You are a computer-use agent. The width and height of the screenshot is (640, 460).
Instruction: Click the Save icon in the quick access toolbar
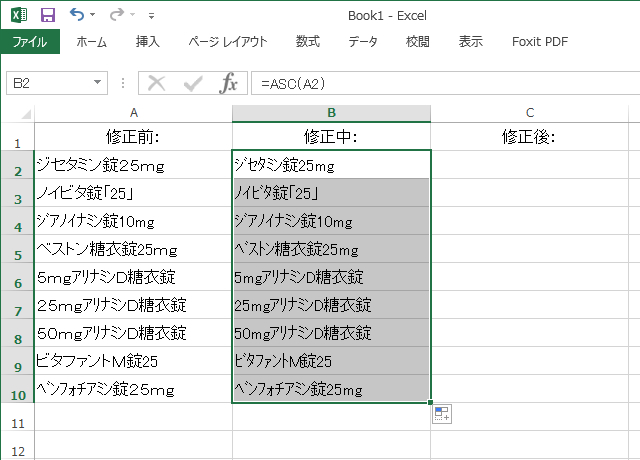click(x=47, y=15)
